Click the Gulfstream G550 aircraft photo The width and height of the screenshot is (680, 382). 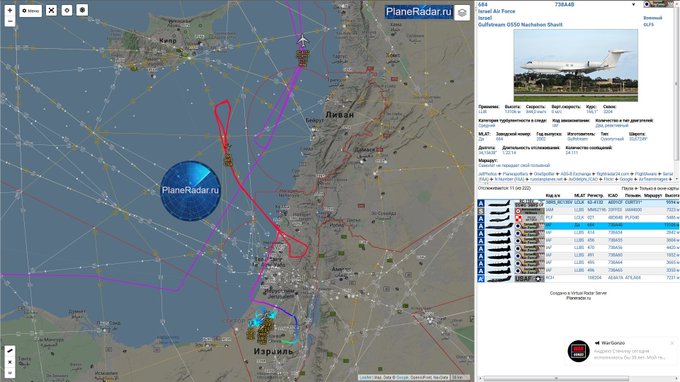pyautogui.click(x=575, y=65)
